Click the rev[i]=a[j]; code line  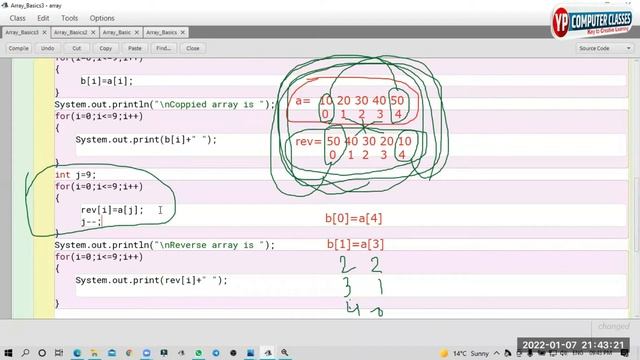point(112,210)
